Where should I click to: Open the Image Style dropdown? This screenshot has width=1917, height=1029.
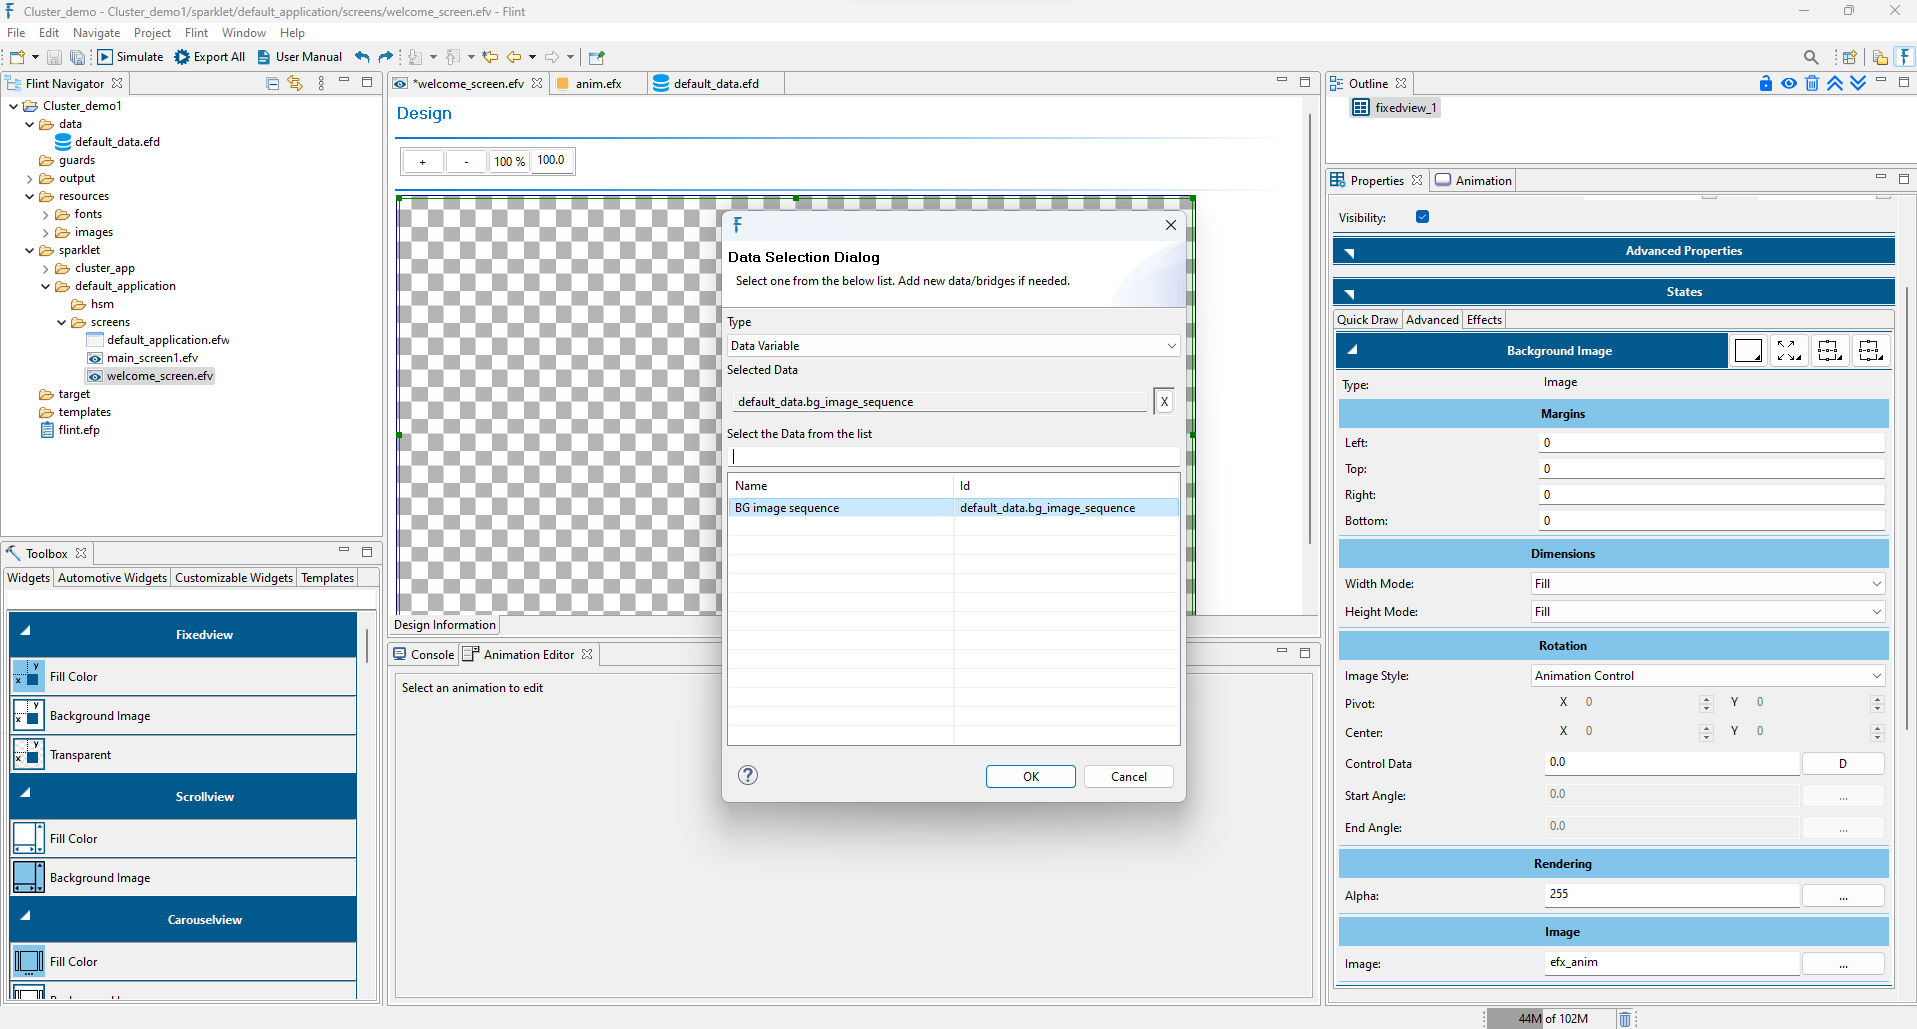click(1876, 675)
